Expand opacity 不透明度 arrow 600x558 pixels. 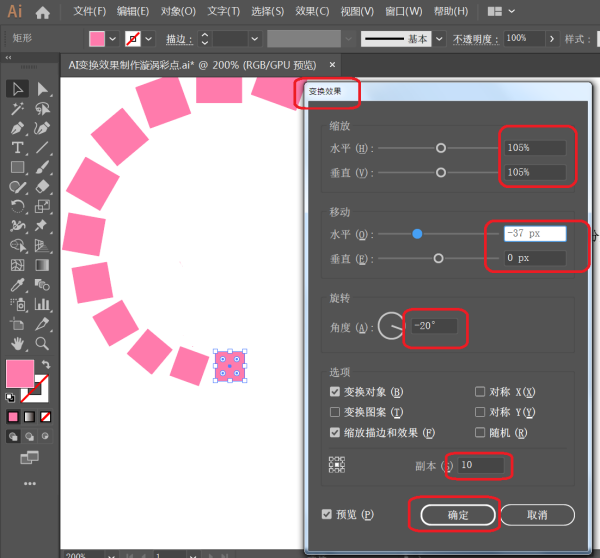[x=552, y=39]
